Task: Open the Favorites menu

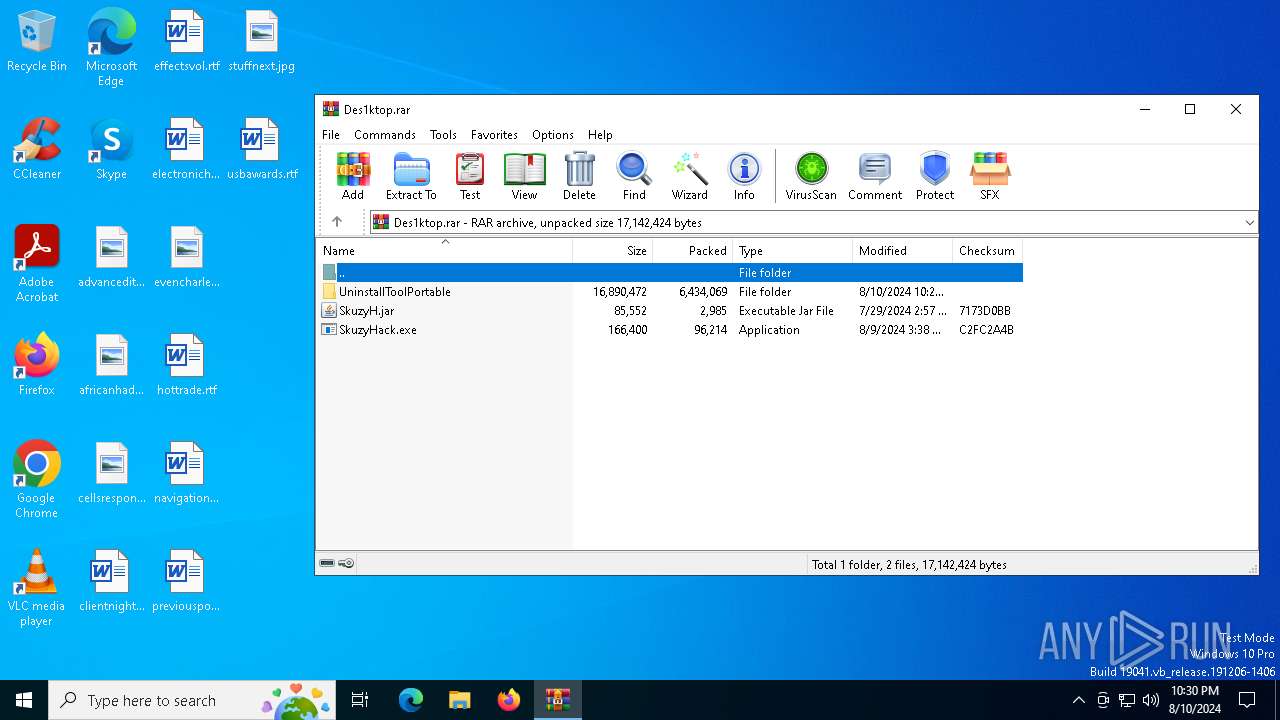Action: click(x=494, y=135)
